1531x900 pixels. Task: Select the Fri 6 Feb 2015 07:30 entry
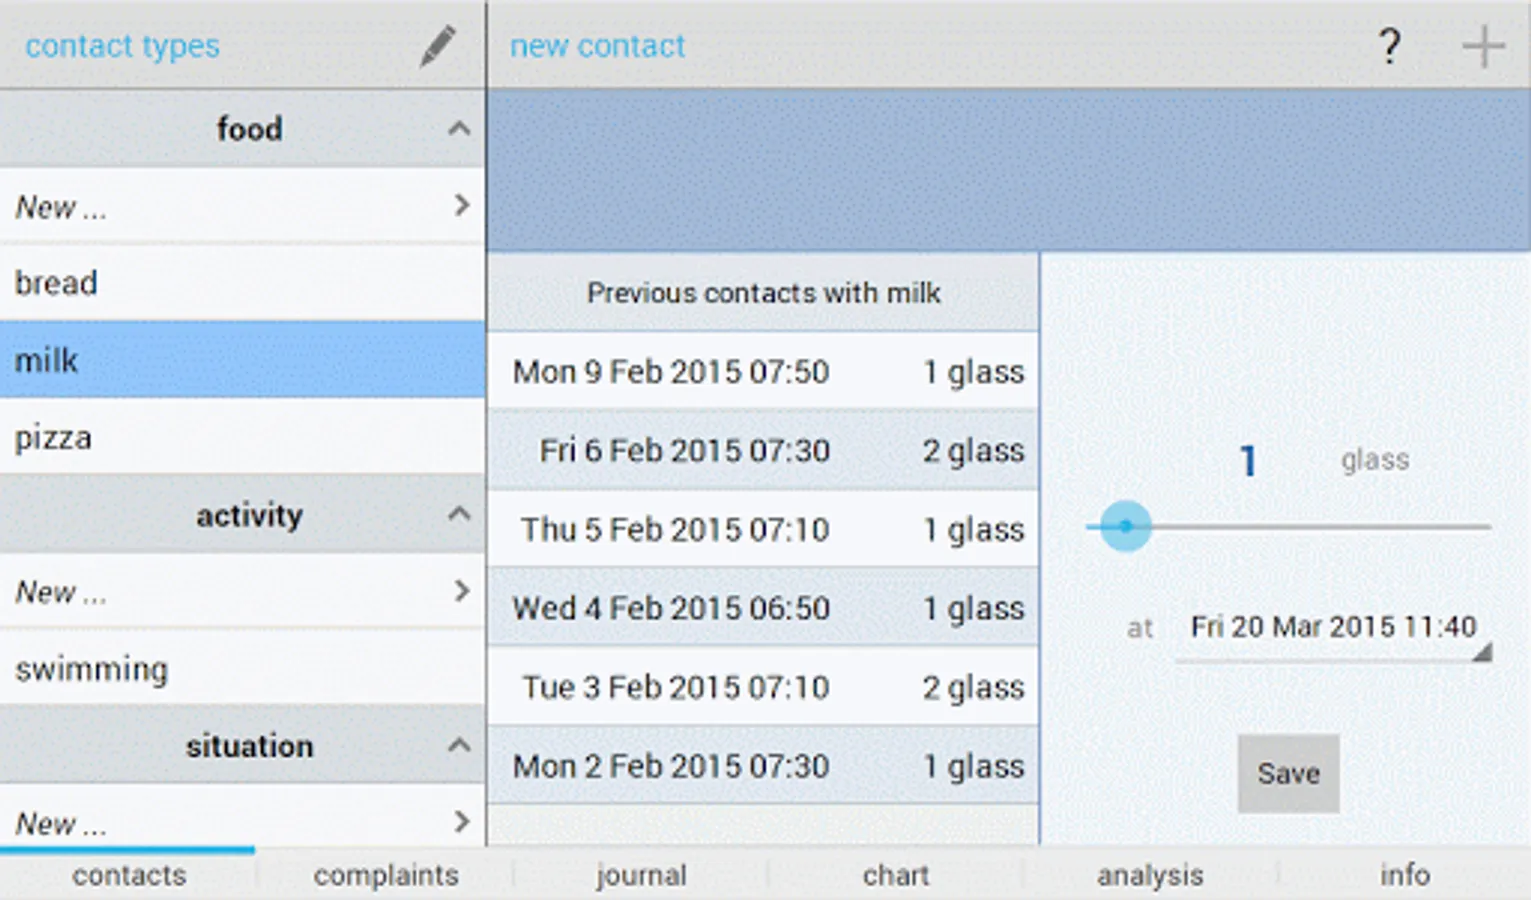(x=763, y=450)
